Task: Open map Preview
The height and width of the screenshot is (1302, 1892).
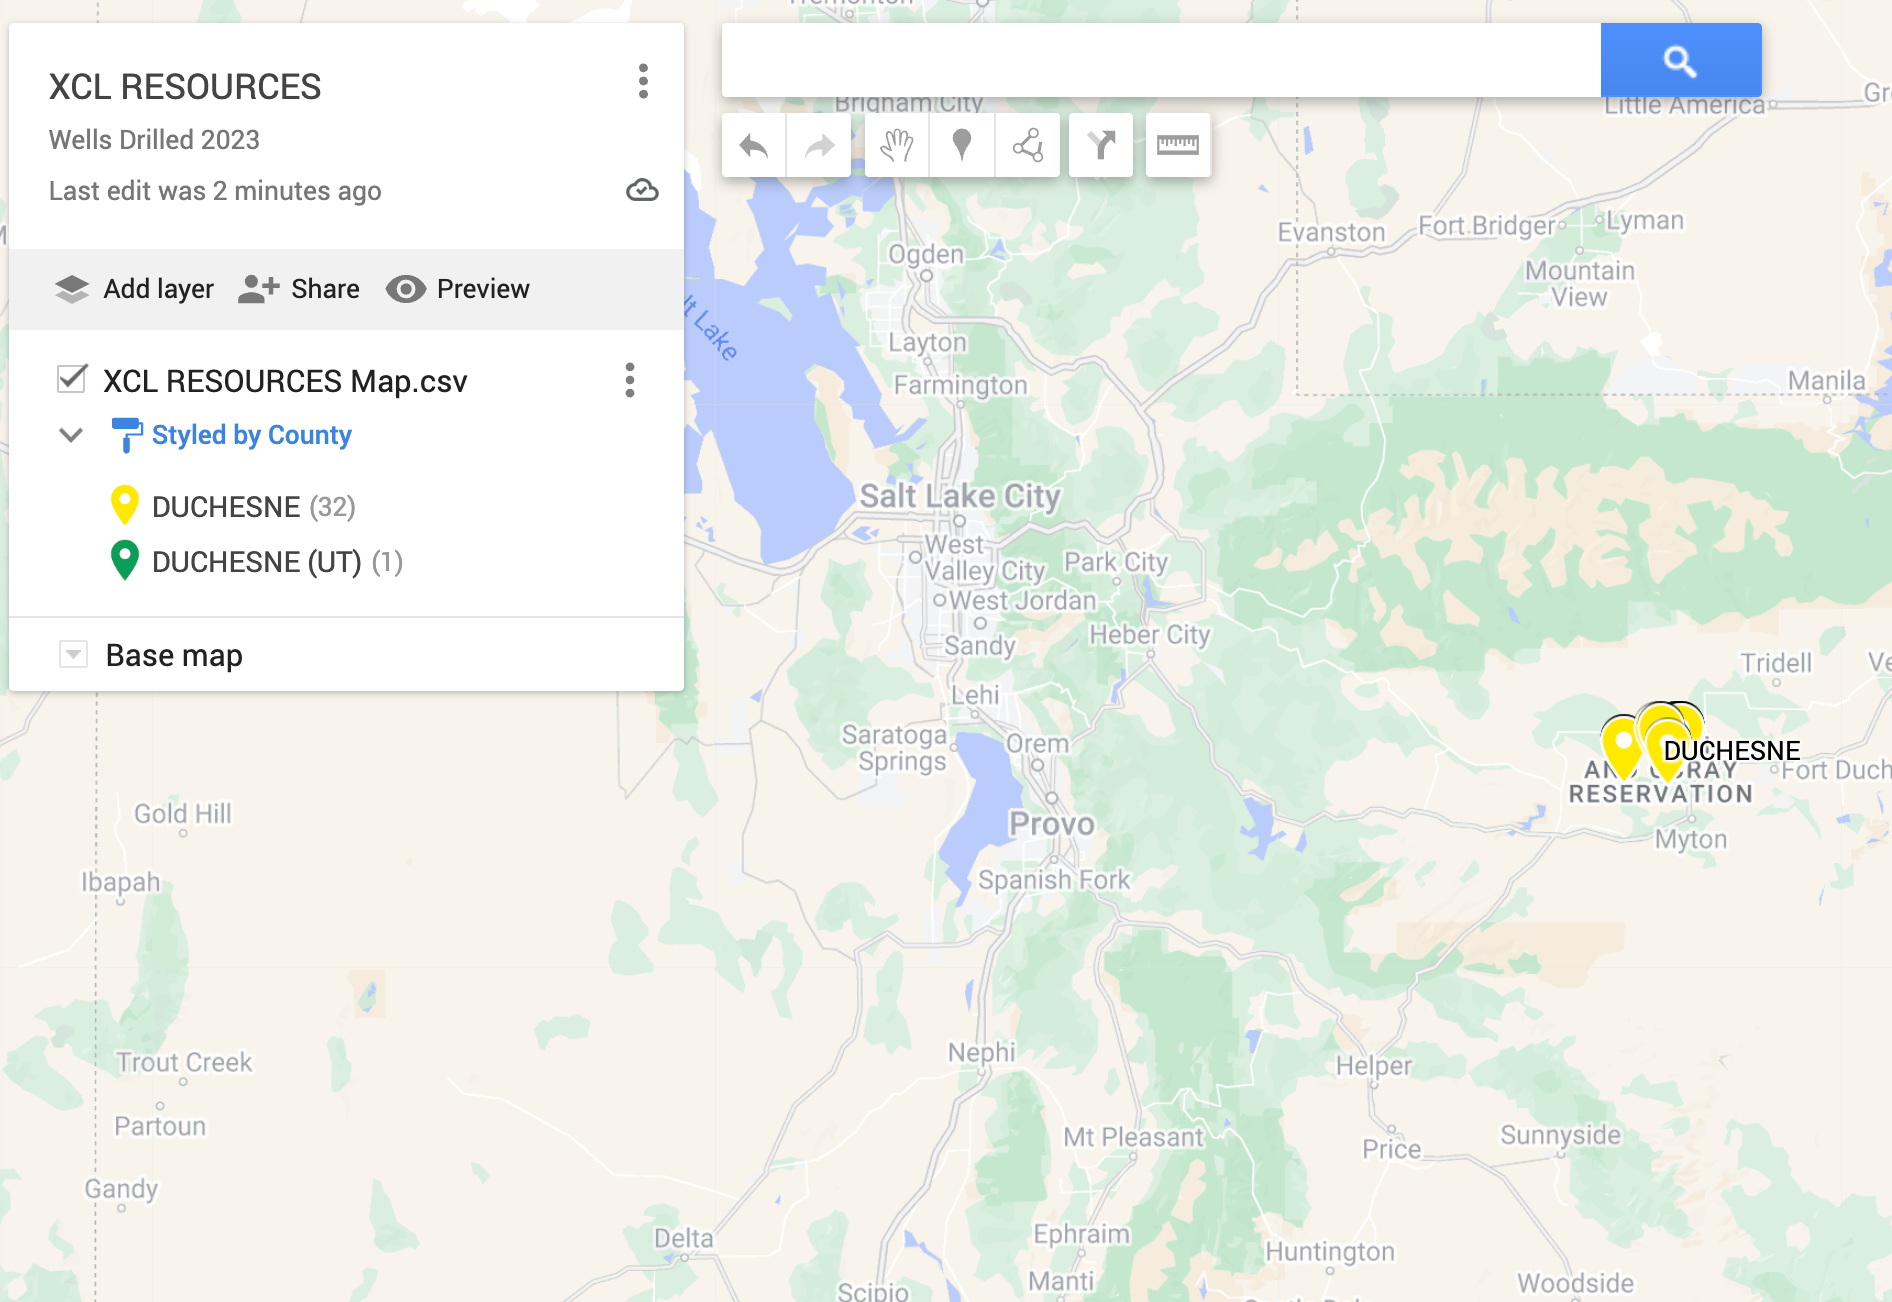Action: [458, 289]
